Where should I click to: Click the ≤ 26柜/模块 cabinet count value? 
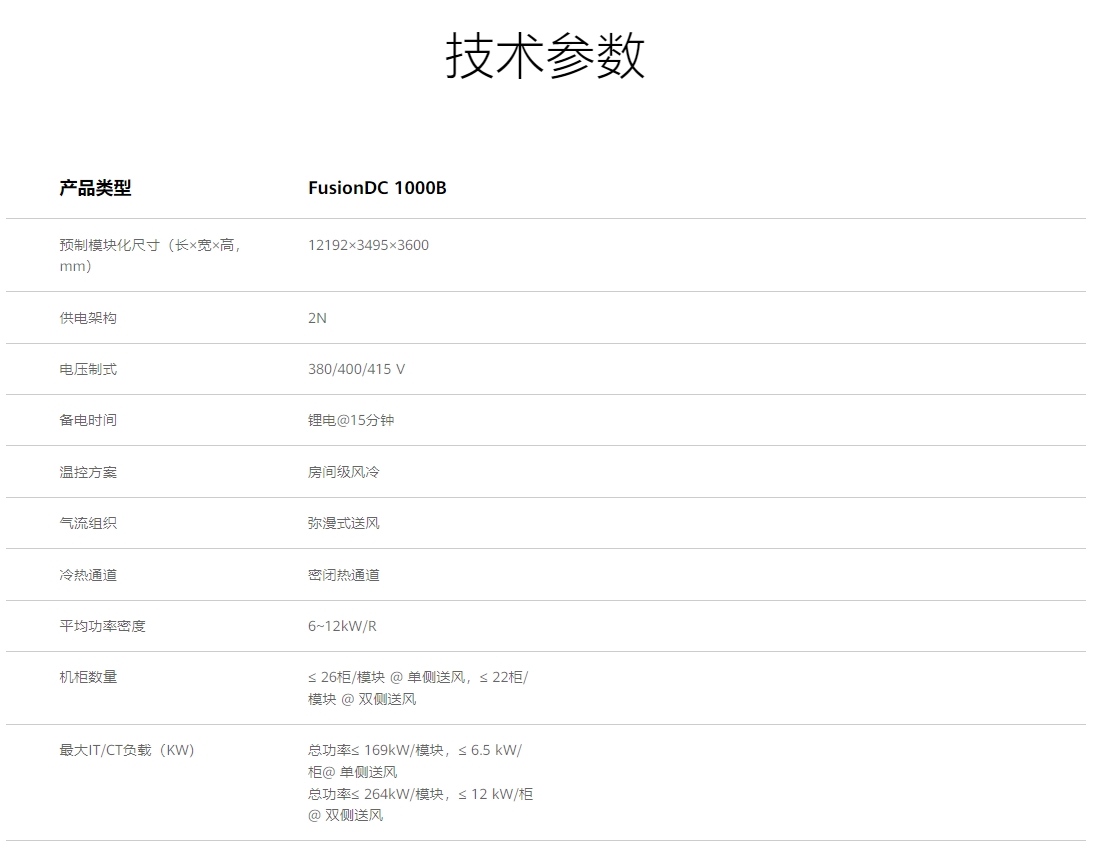click(418, 688)
